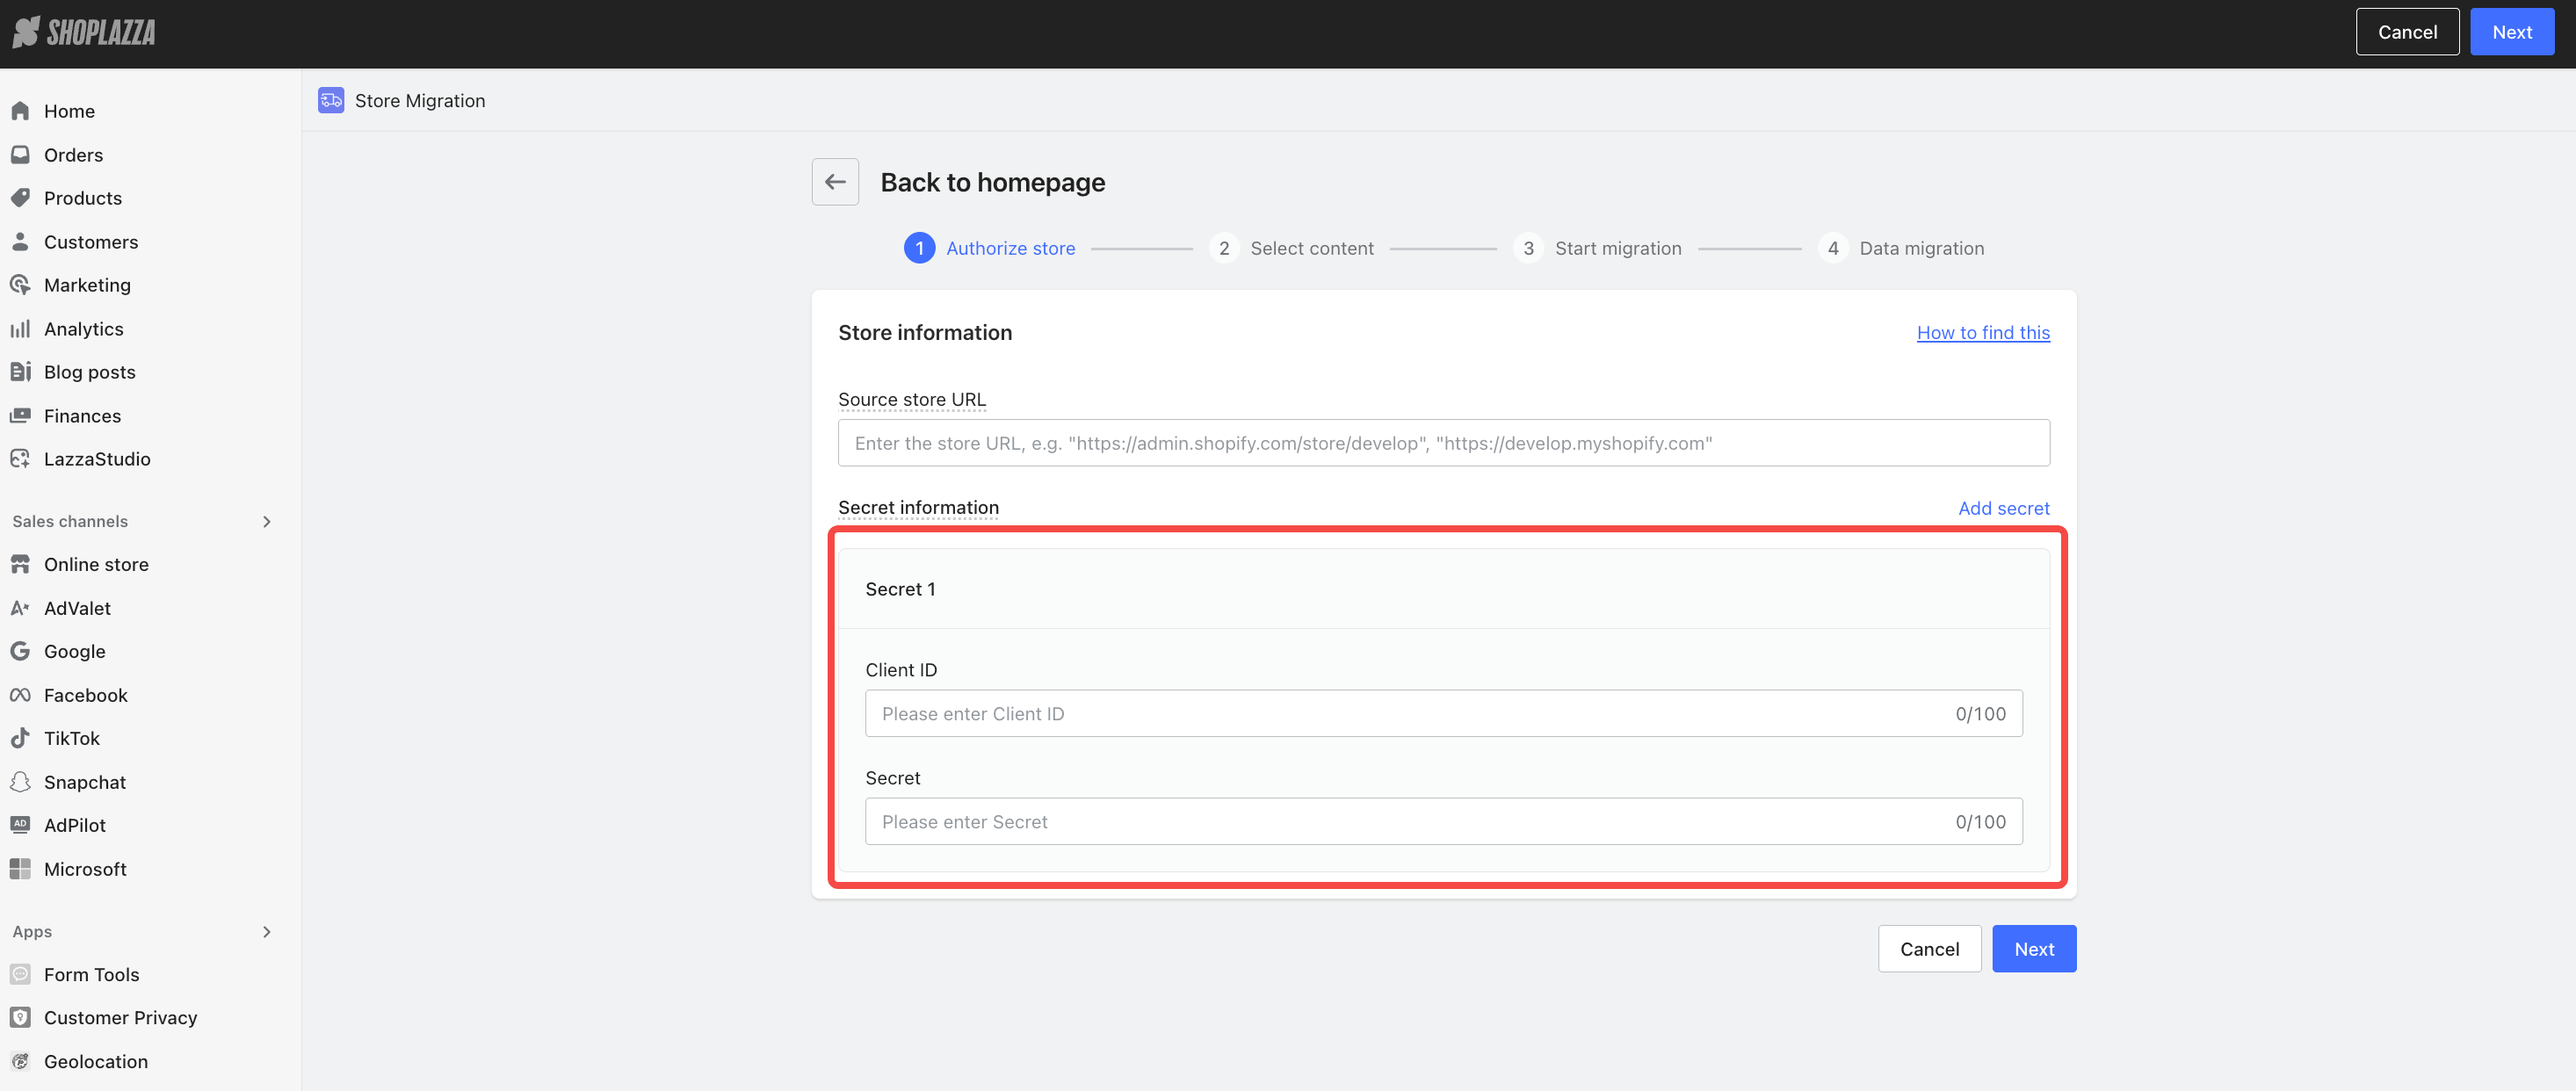Go to Orders menu item
The height and width of the screenshot is (1091, 2576).
click(73, 155)
